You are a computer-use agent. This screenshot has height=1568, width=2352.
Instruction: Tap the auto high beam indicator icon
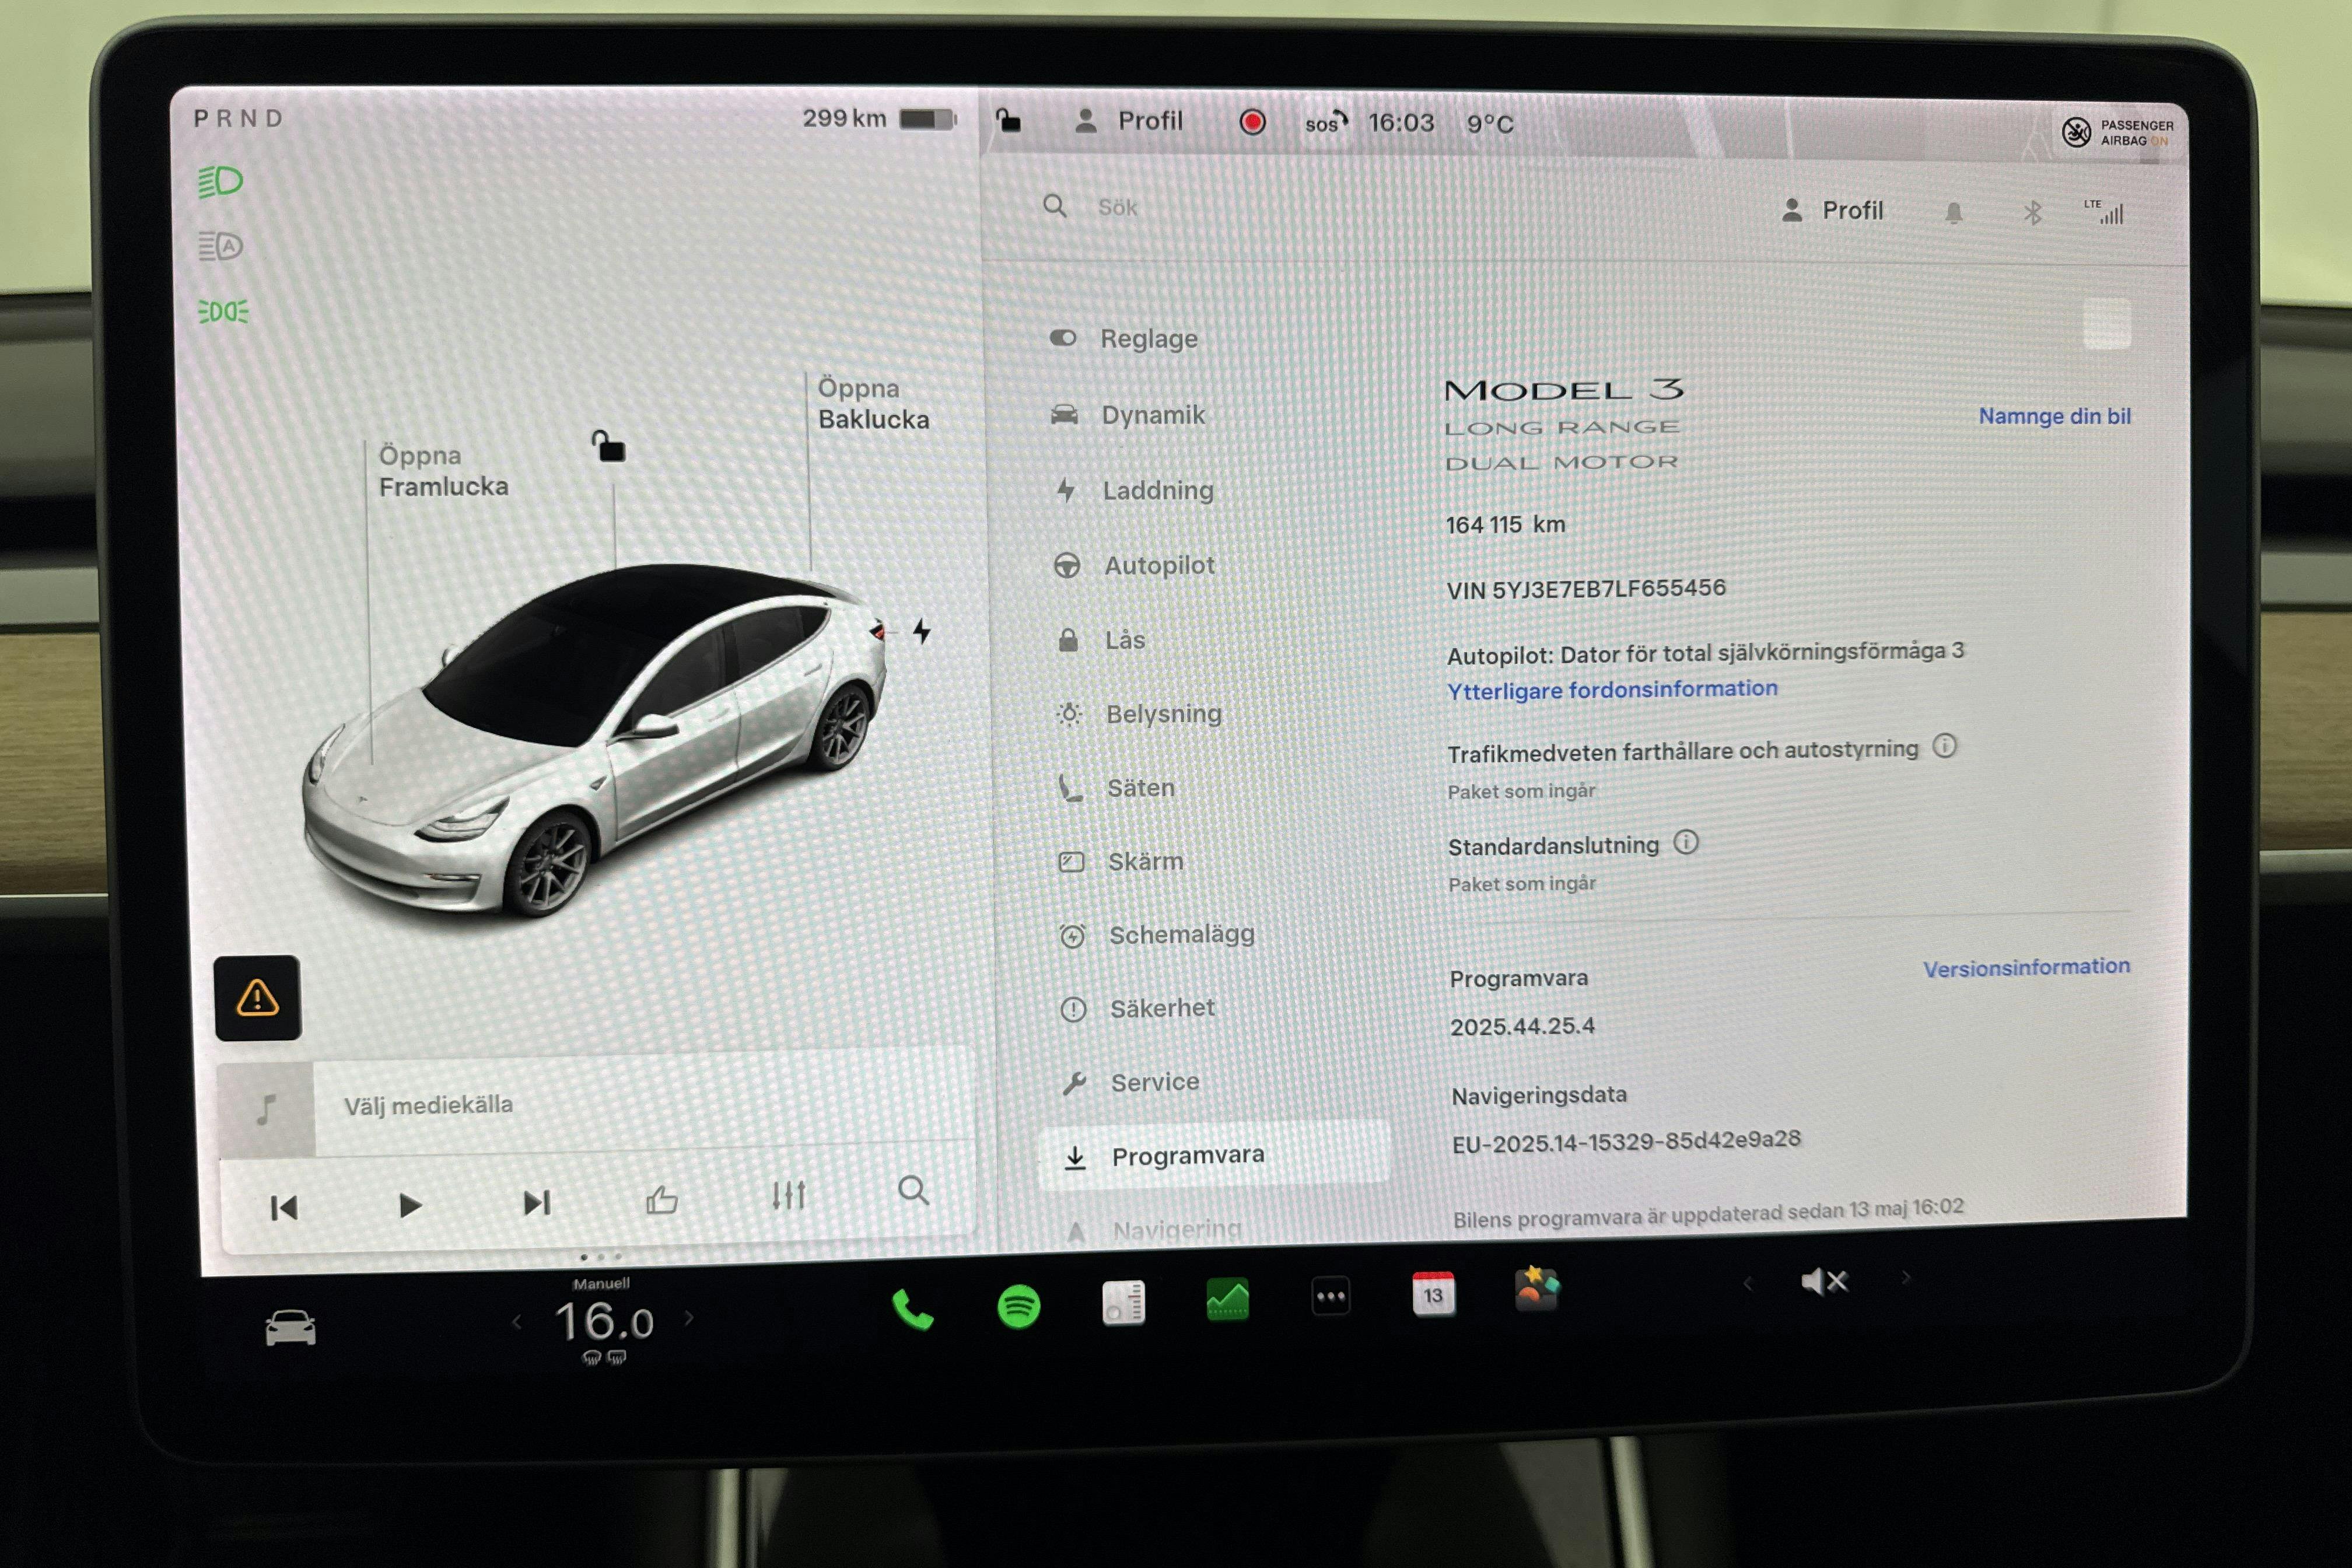pos(220,245)
